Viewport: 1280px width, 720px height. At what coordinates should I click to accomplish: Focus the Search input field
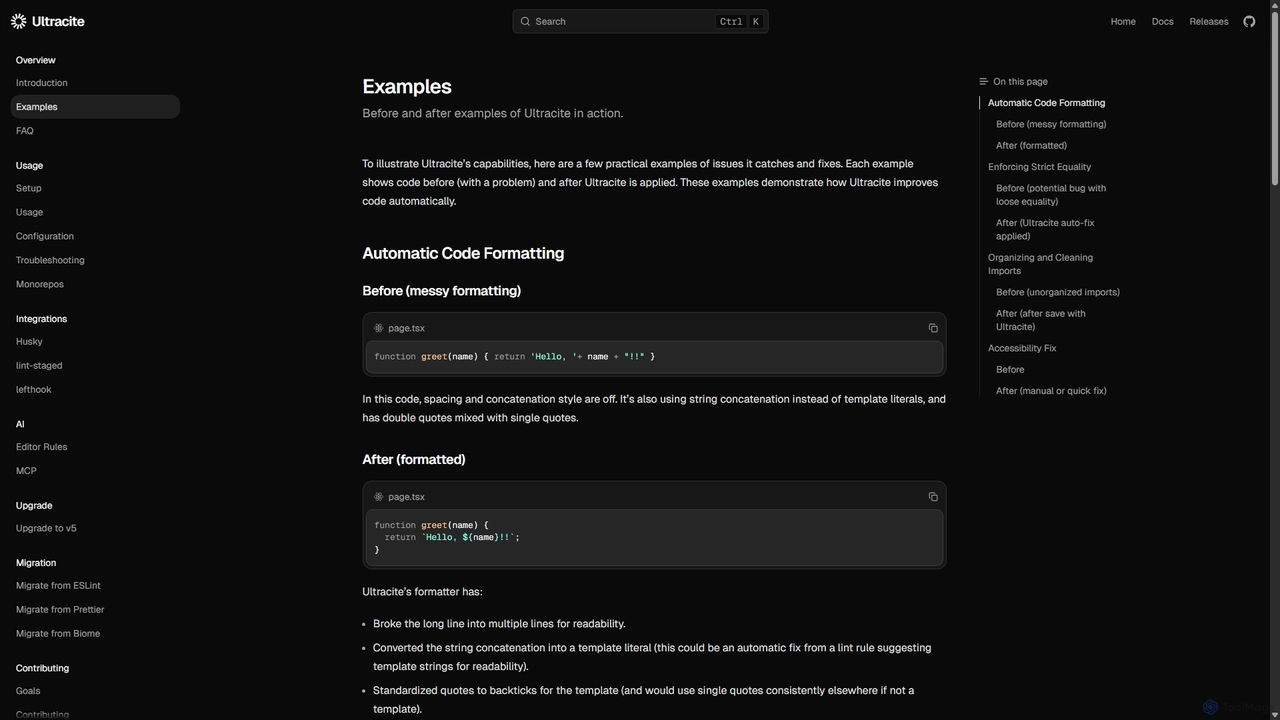coord(640,21)
